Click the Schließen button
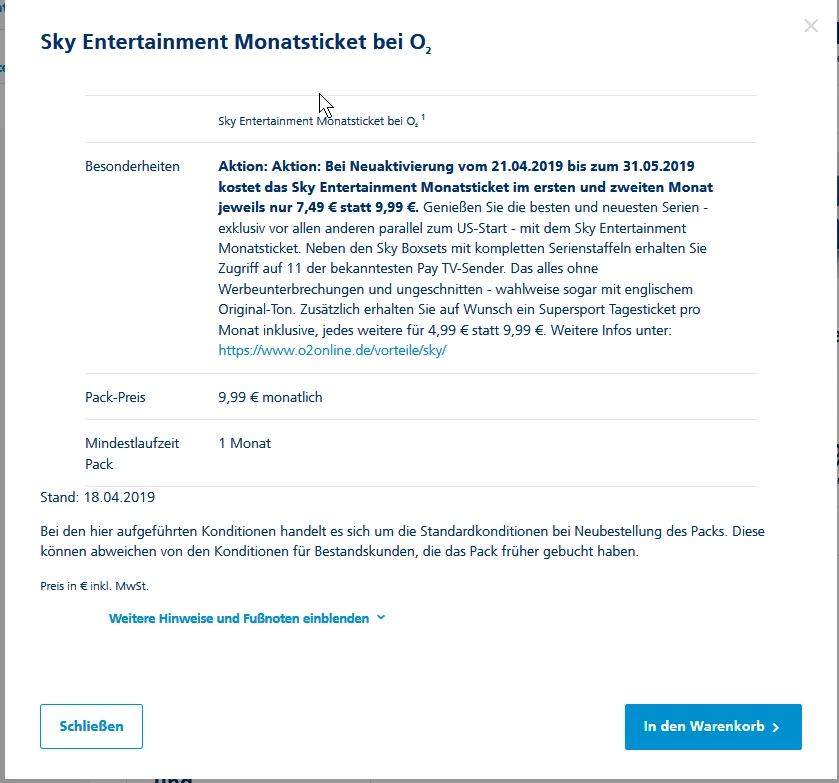Viewport: 839px width, 783px height. (91, 726)
